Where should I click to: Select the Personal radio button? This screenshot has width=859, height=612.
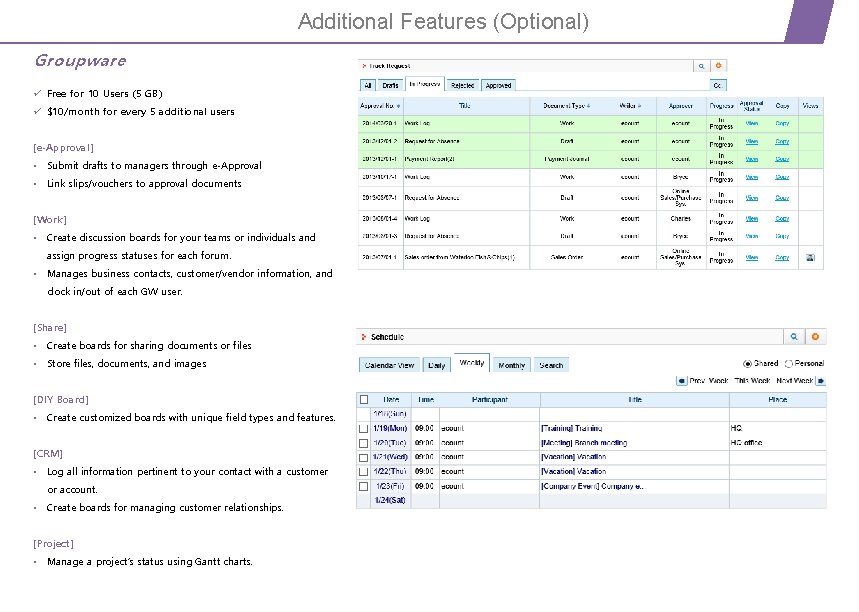tap(789, 364)
